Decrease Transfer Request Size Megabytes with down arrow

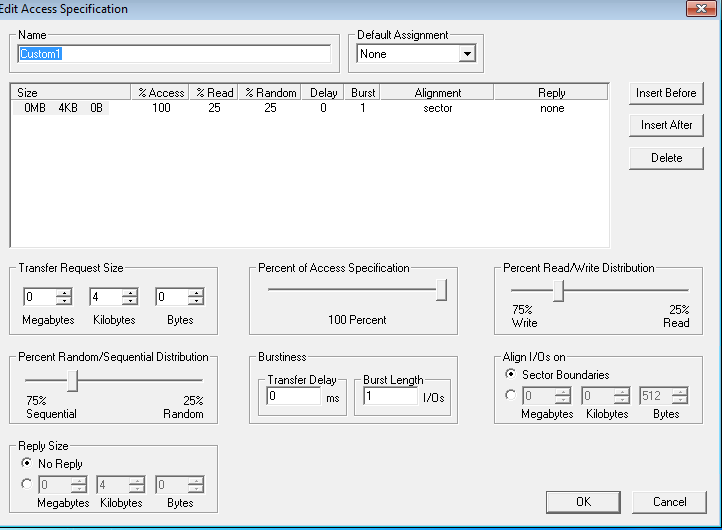pyautogui.click(x=64, y=301)
